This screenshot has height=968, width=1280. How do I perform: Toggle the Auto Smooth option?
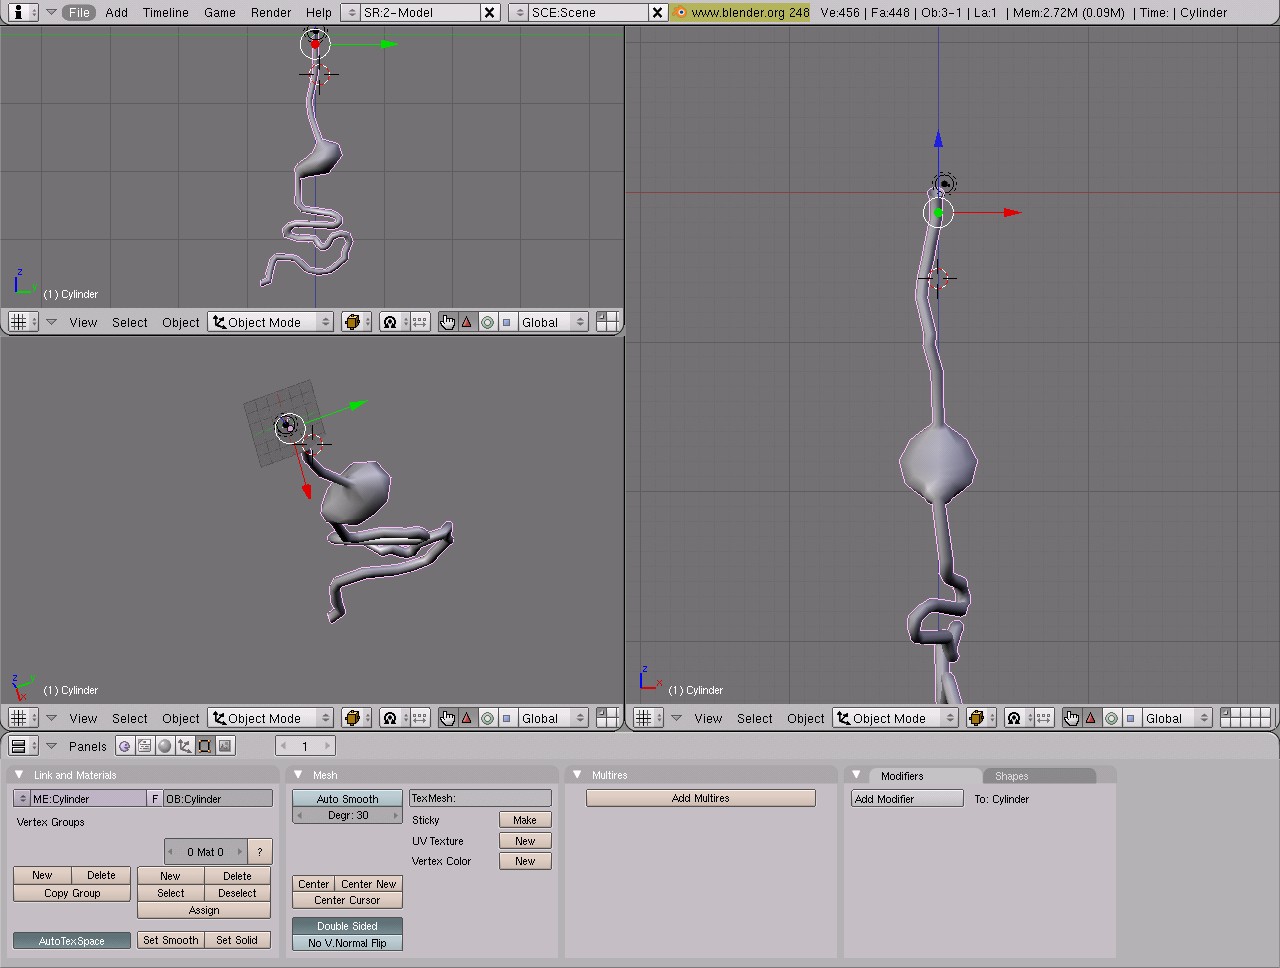click(347, 799)
